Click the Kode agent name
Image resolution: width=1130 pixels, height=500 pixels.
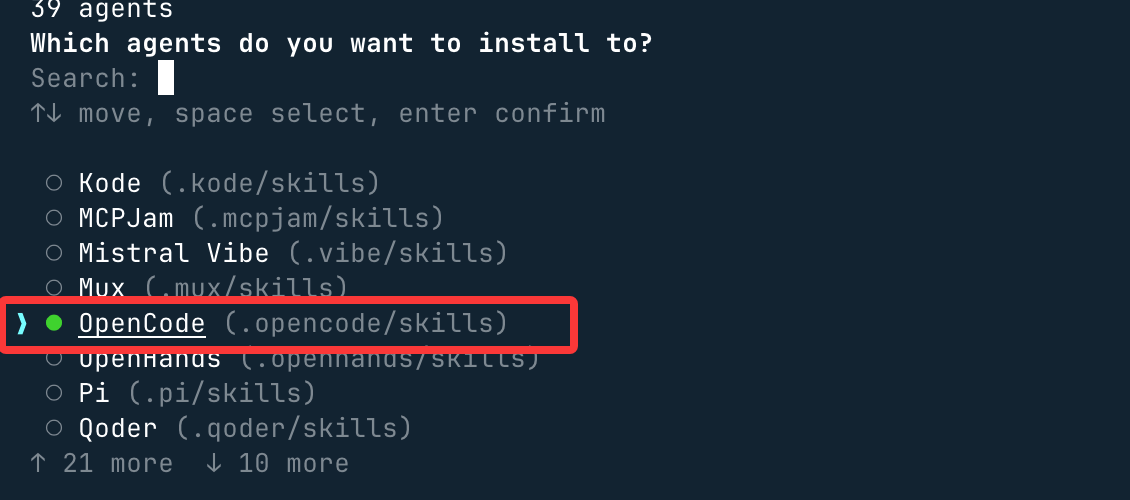(x=110, y=183)
